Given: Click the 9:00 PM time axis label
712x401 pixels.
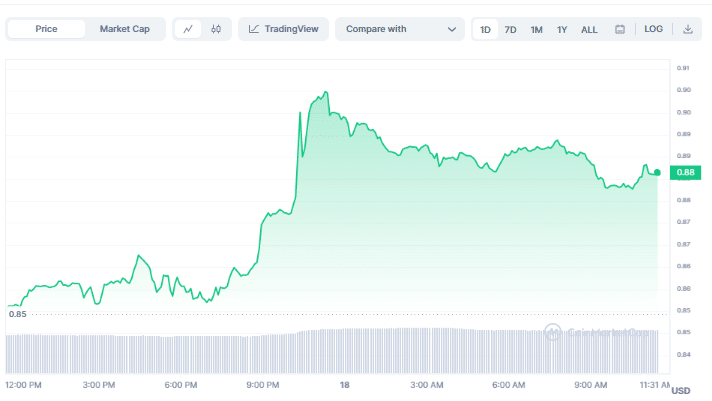Looking at the screenshot, I should coord(263,385).
